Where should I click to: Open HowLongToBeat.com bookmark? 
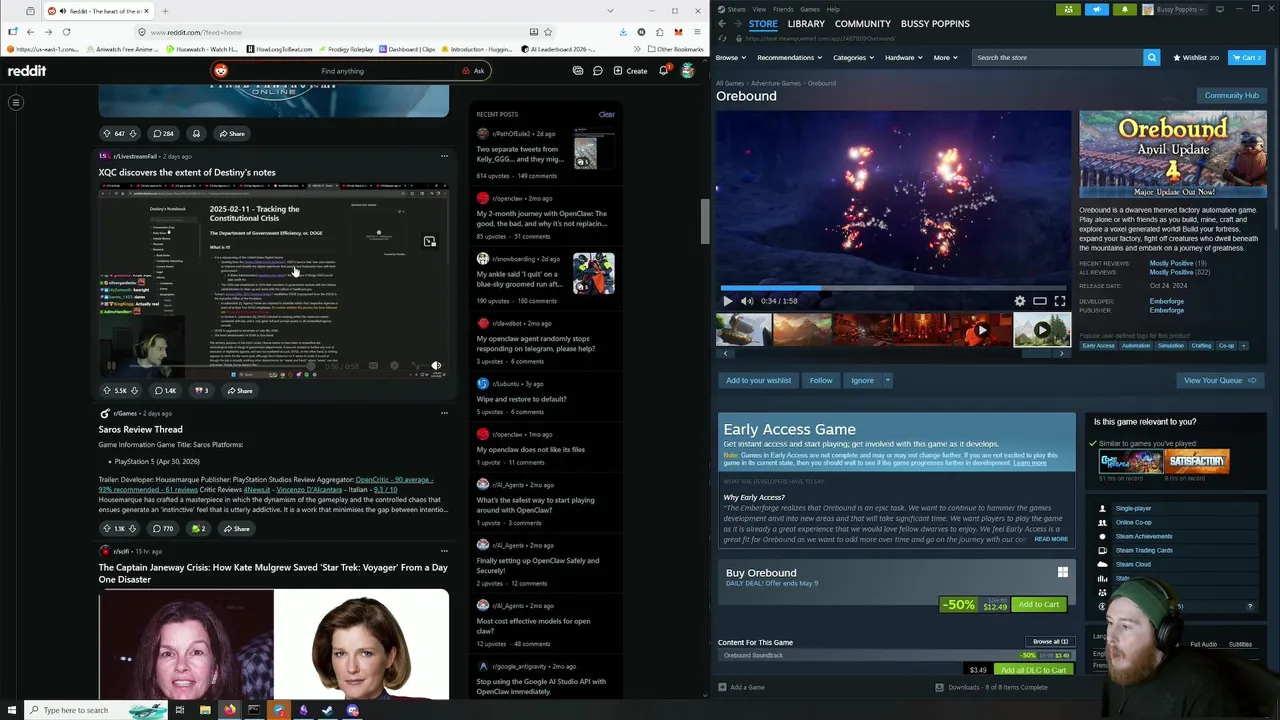[279, 49]
